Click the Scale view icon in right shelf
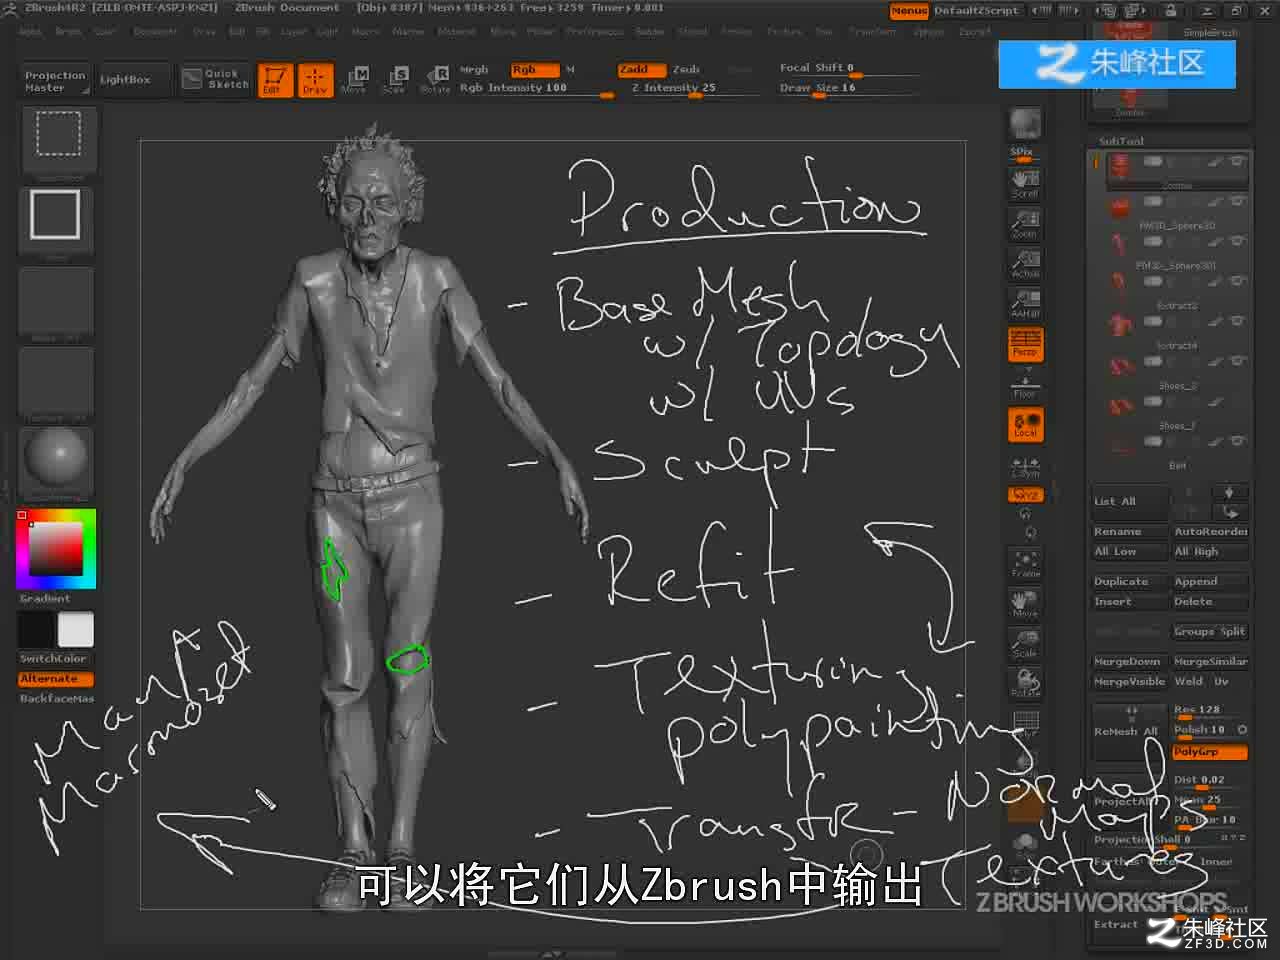 tap(1025, 643)
